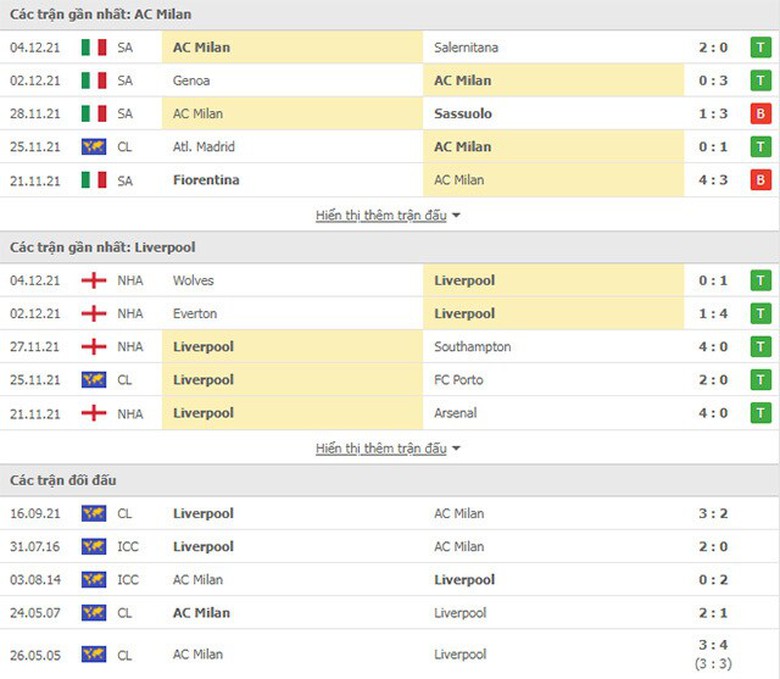The image size is (780, 679).
Task: Click the 4 : 3 score of Fiorentina match
Action: 714,180
